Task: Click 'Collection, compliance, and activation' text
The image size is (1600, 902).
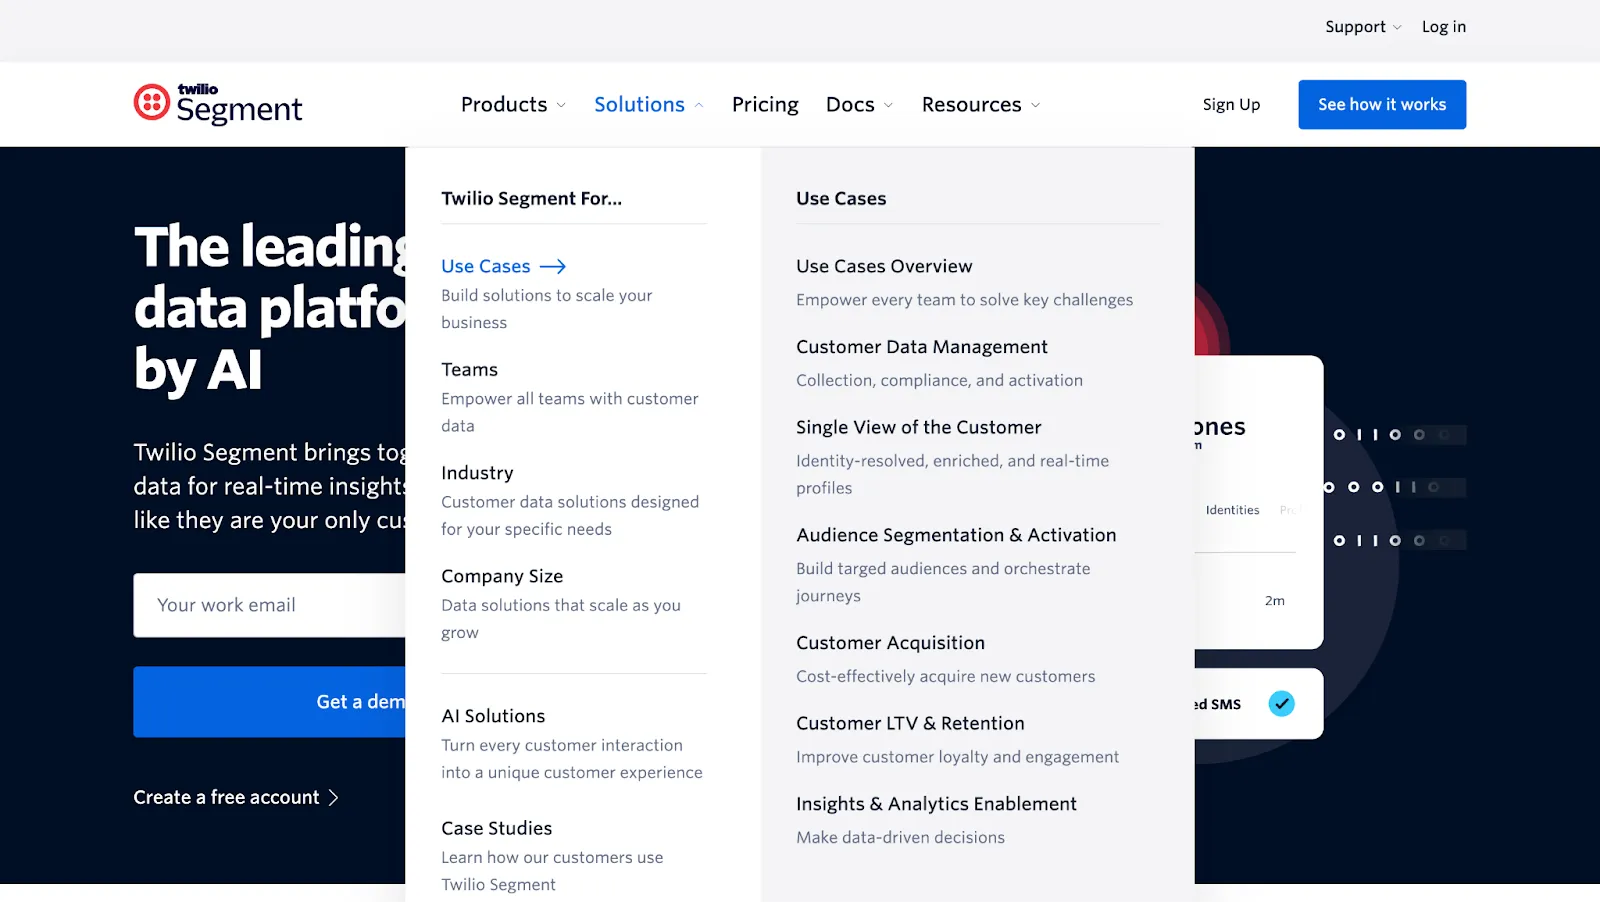Action: tap(939, 380)
